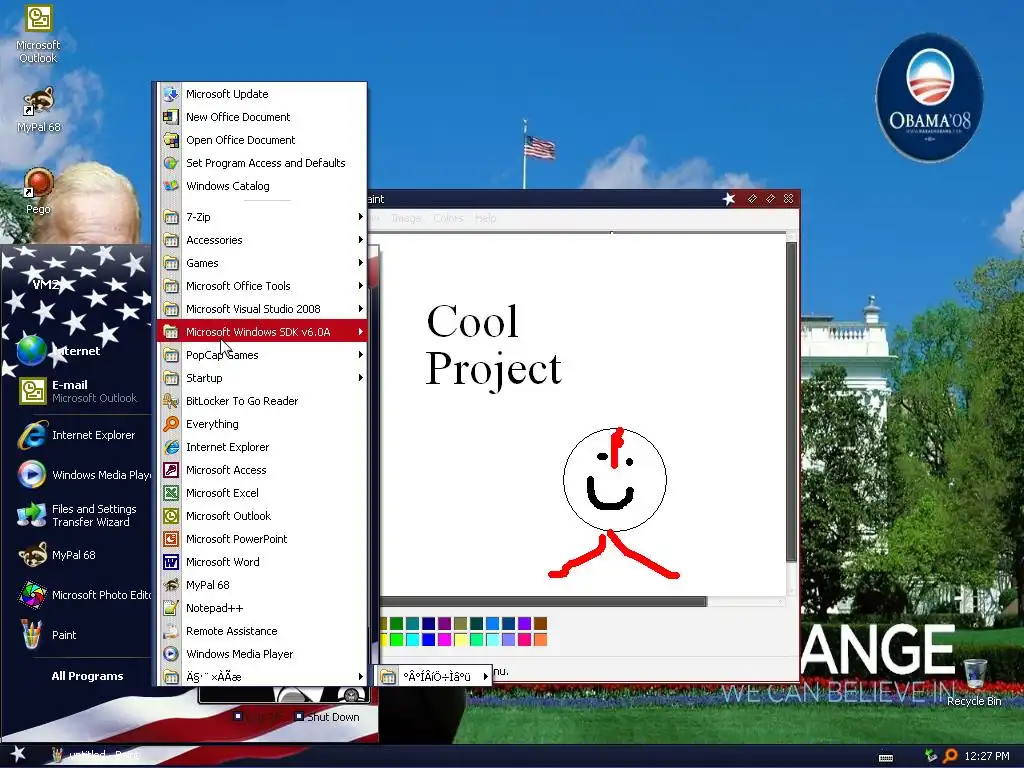Expand Microsoft Visual Studio 2008 folder
The width and height of the screenshot is (1024, 768).
[x=261, y=309]
